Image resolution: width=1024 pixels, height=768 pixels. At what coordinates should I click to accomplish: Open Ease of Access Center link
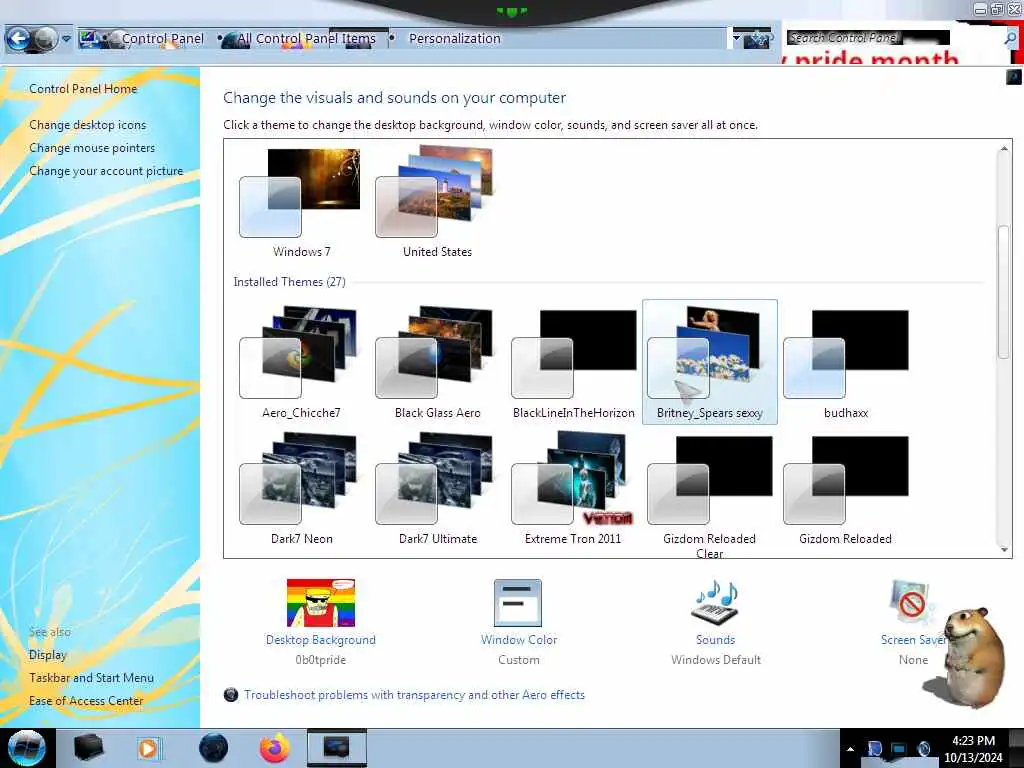[x=86, y=701]
